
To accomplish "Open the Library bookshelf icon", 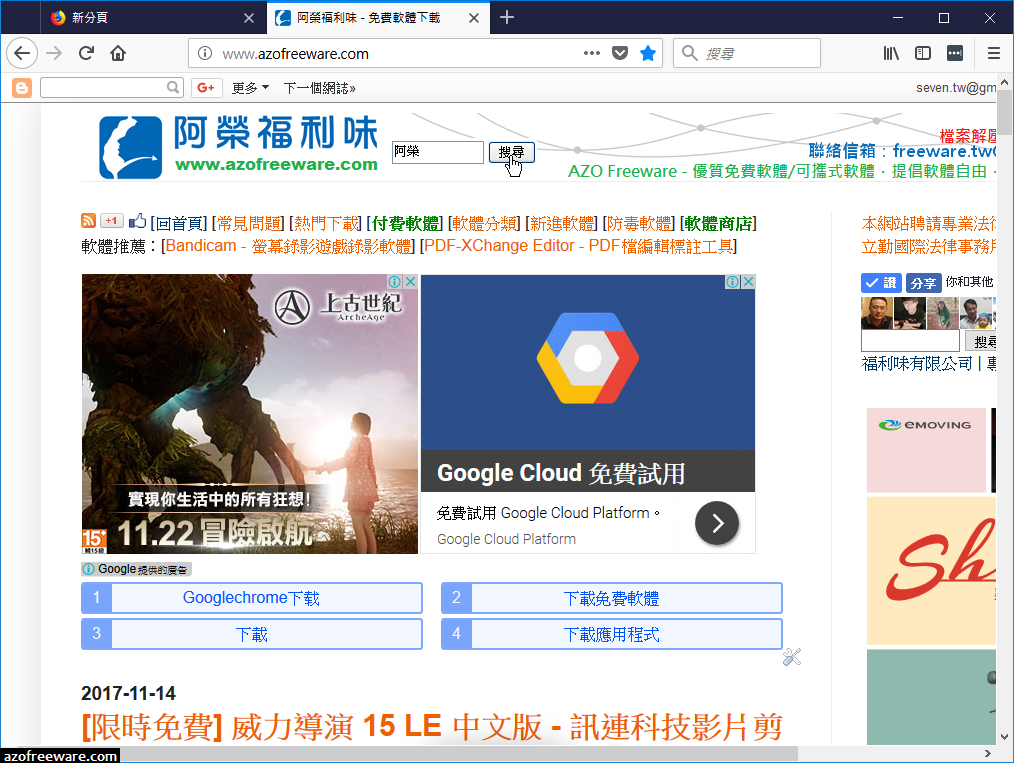I will tap(891, 53).
